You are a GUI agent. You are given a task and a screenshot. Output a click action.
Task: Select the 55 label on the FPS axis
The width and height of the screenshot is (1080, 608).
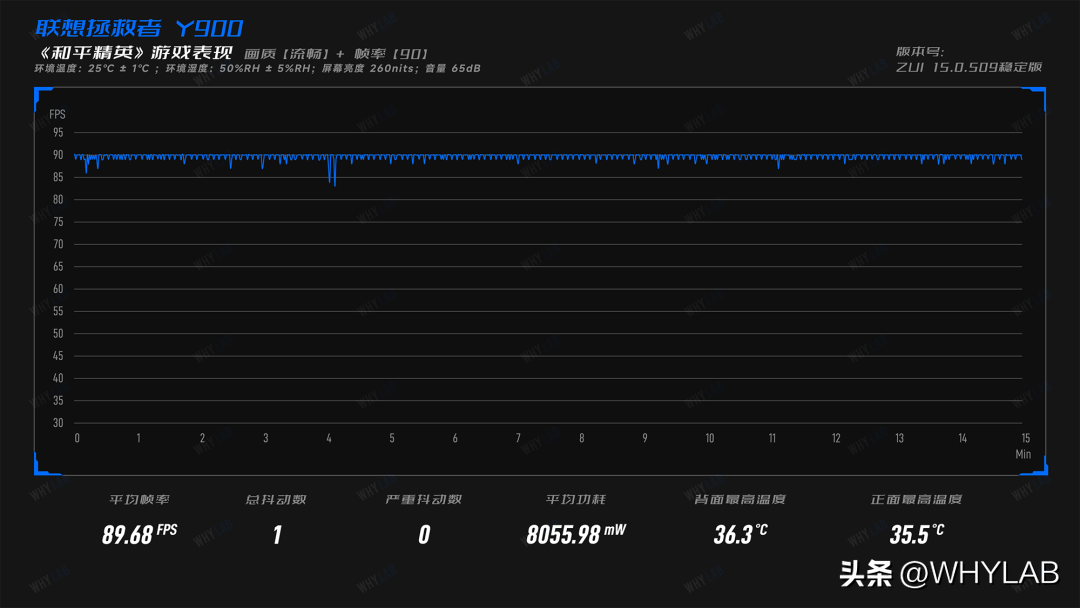[x=58, y=311]
